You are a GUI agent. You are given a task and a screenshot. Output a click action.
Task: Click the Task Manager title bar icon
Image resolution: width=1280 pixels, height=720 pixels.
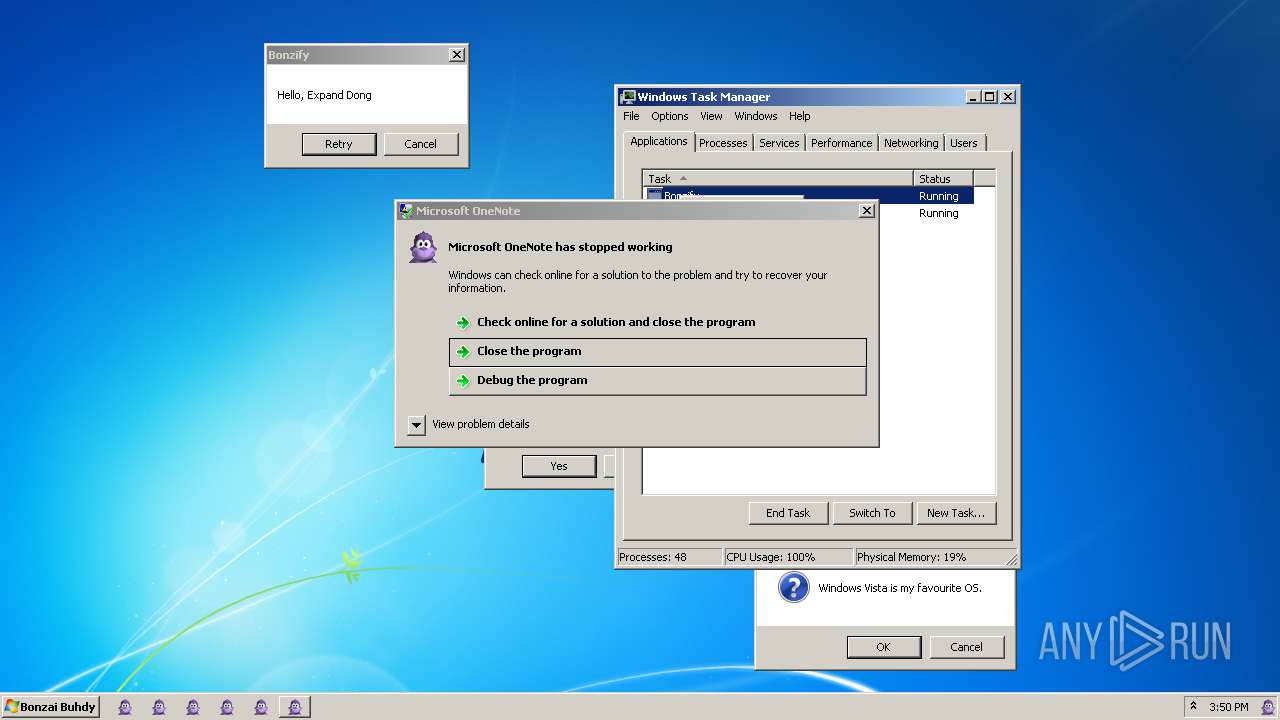628,97
